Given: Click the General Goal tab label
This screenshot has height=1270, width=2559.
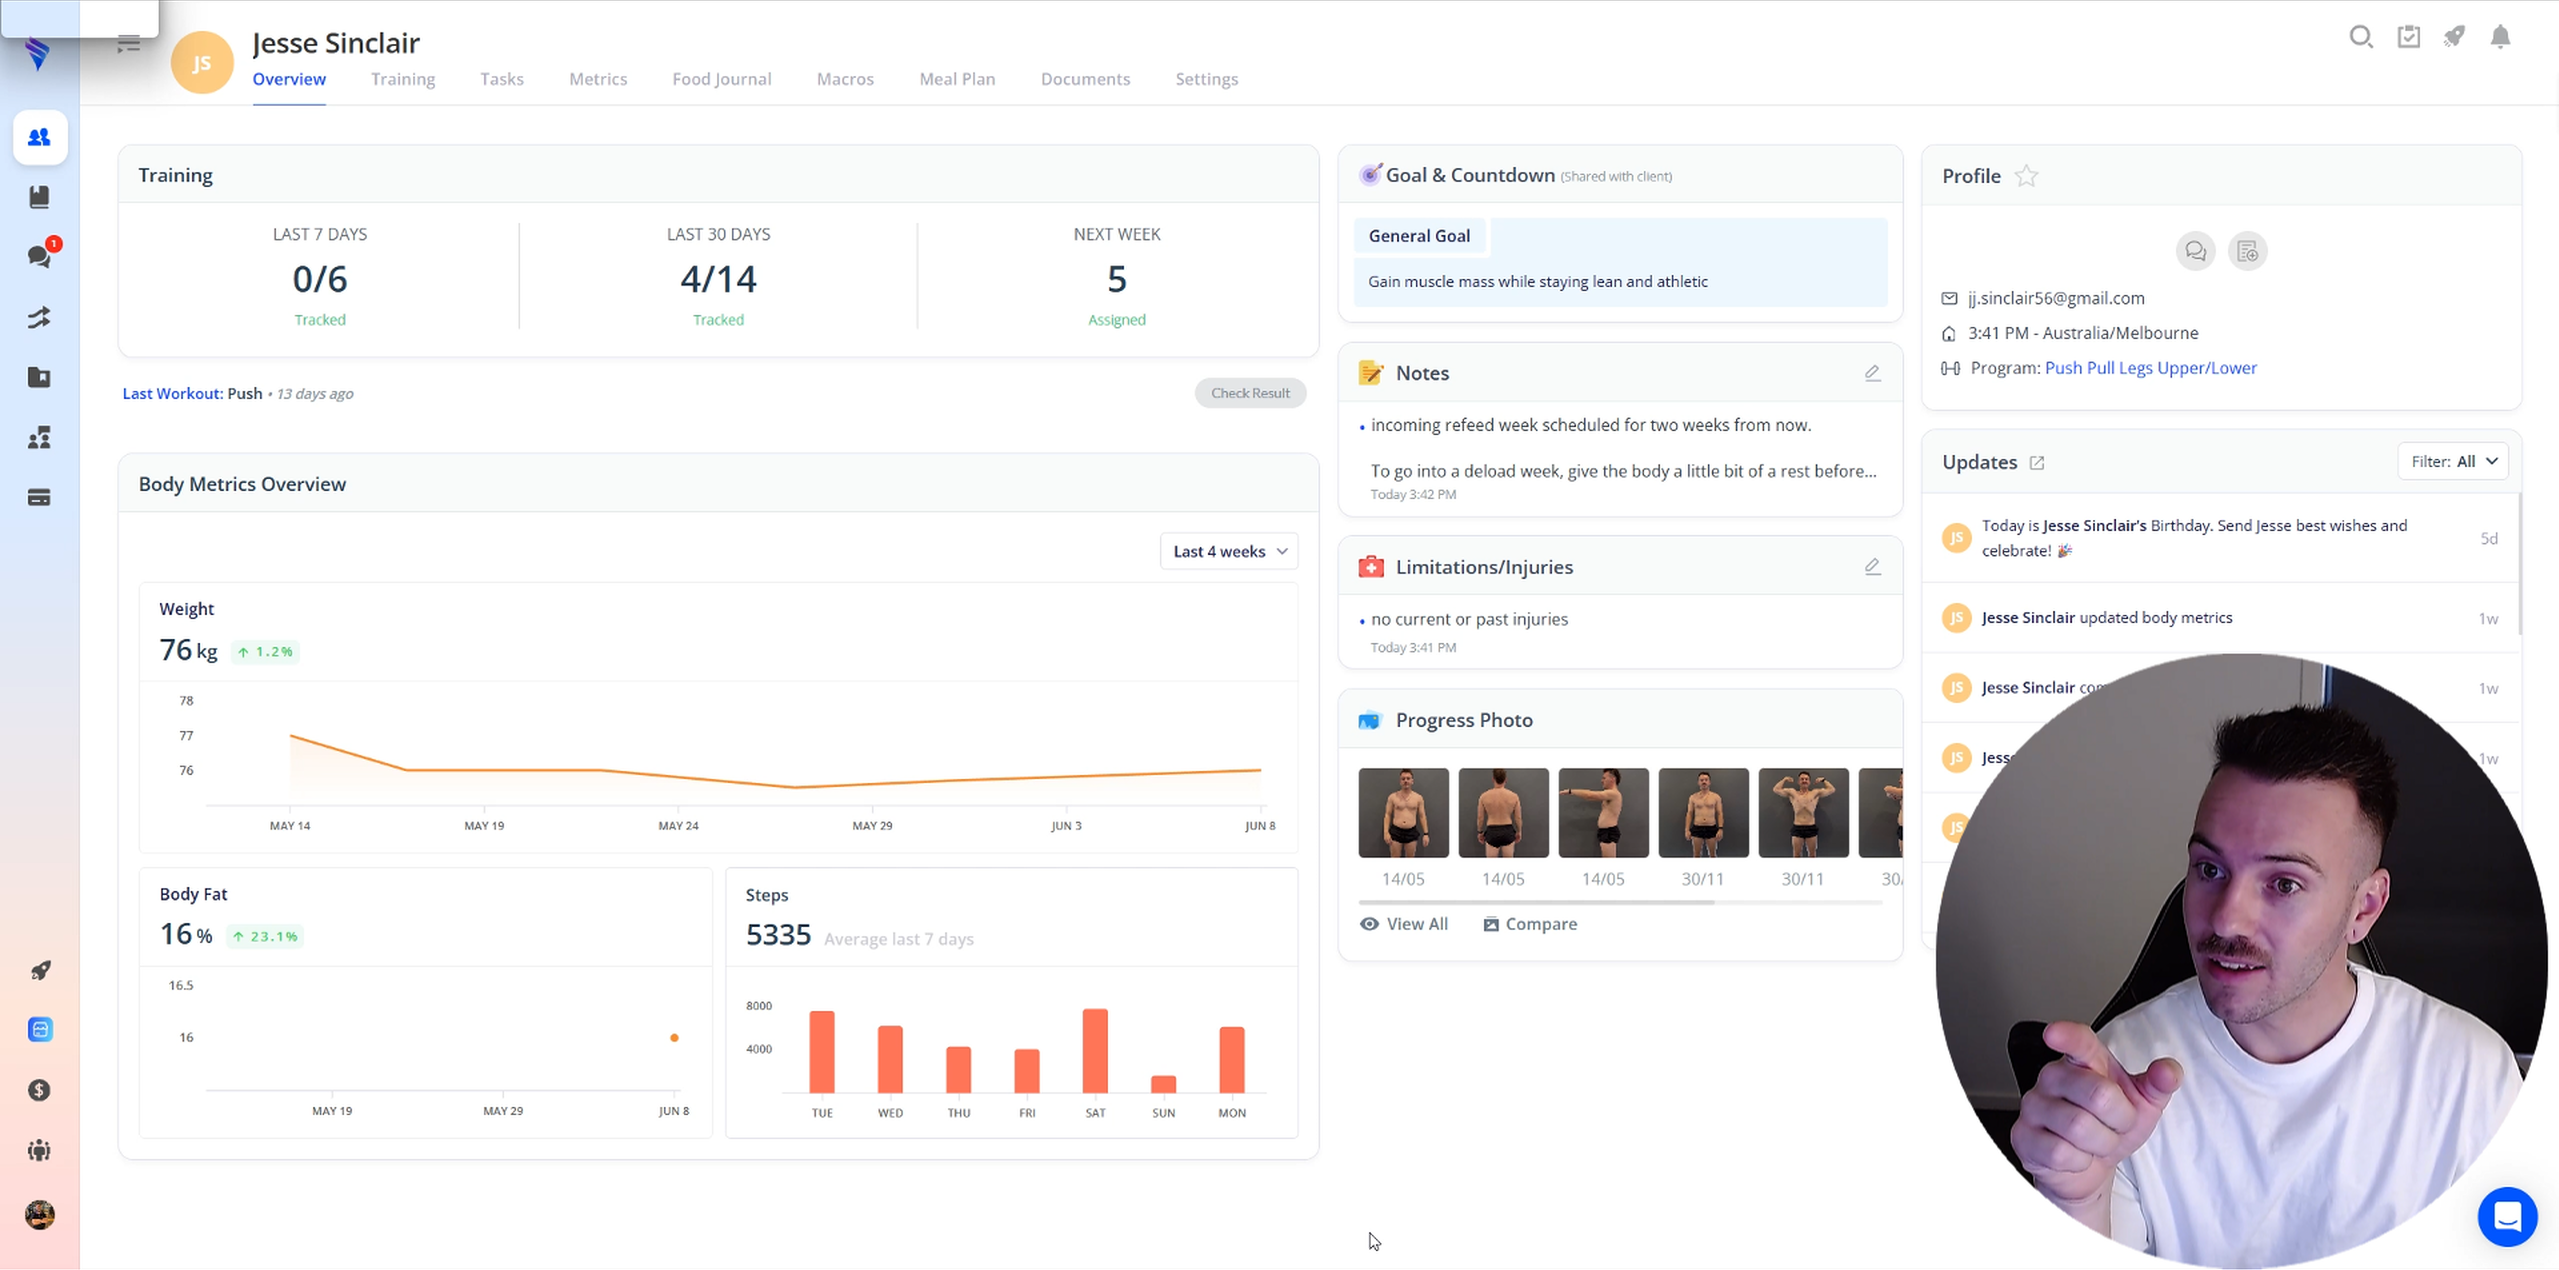Looking at the screenshot, I should [1419, 236].
